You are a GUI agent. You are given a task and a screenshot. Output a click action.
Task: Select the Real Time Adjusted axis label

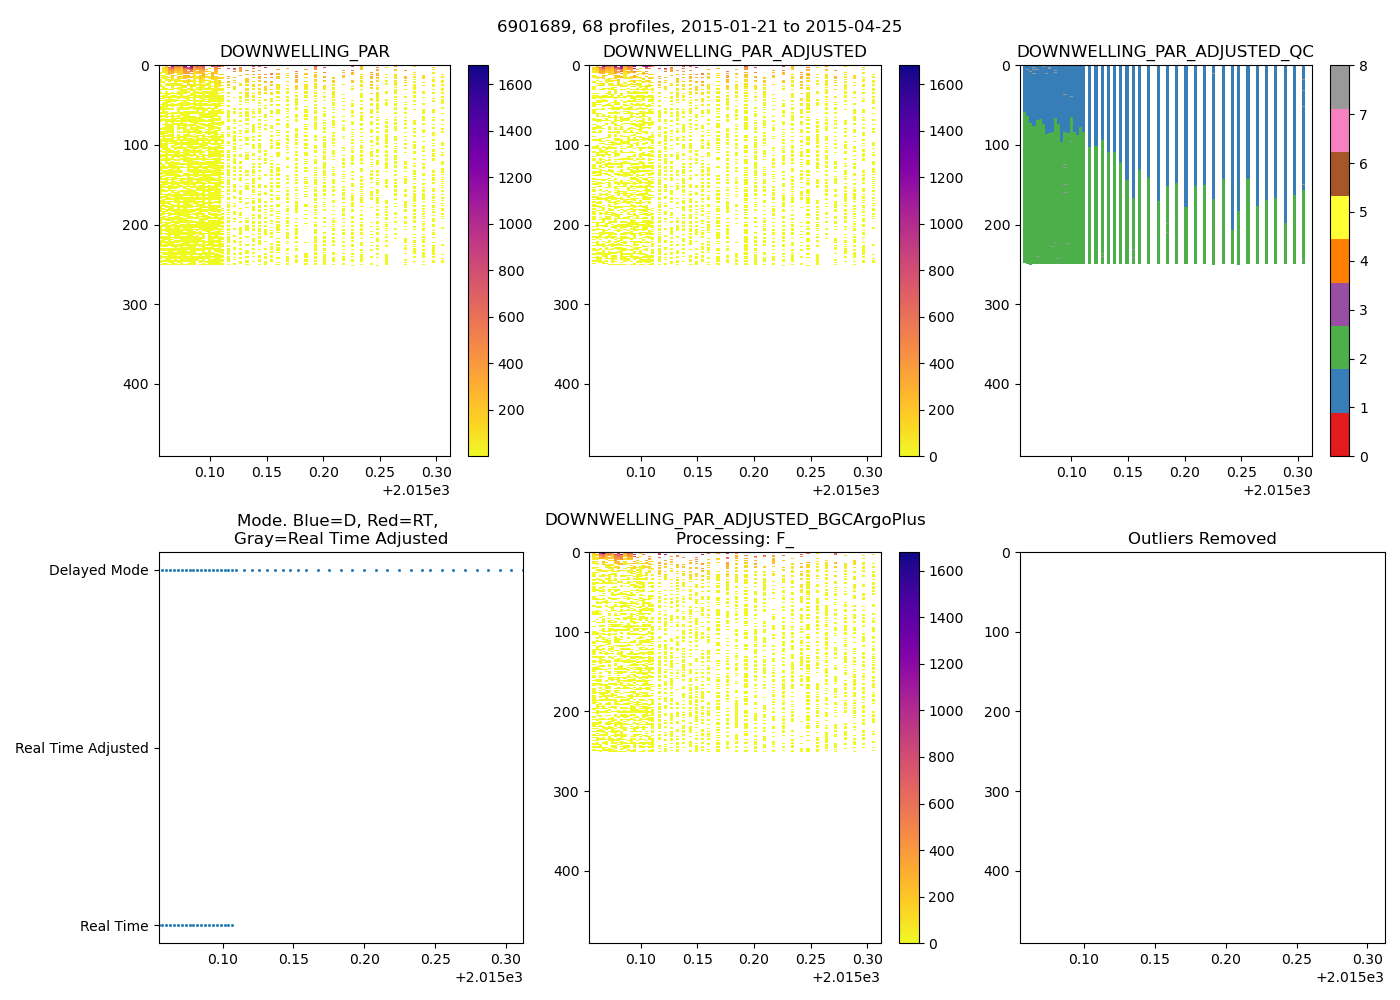pyautogui.click(x=81, y=749)
